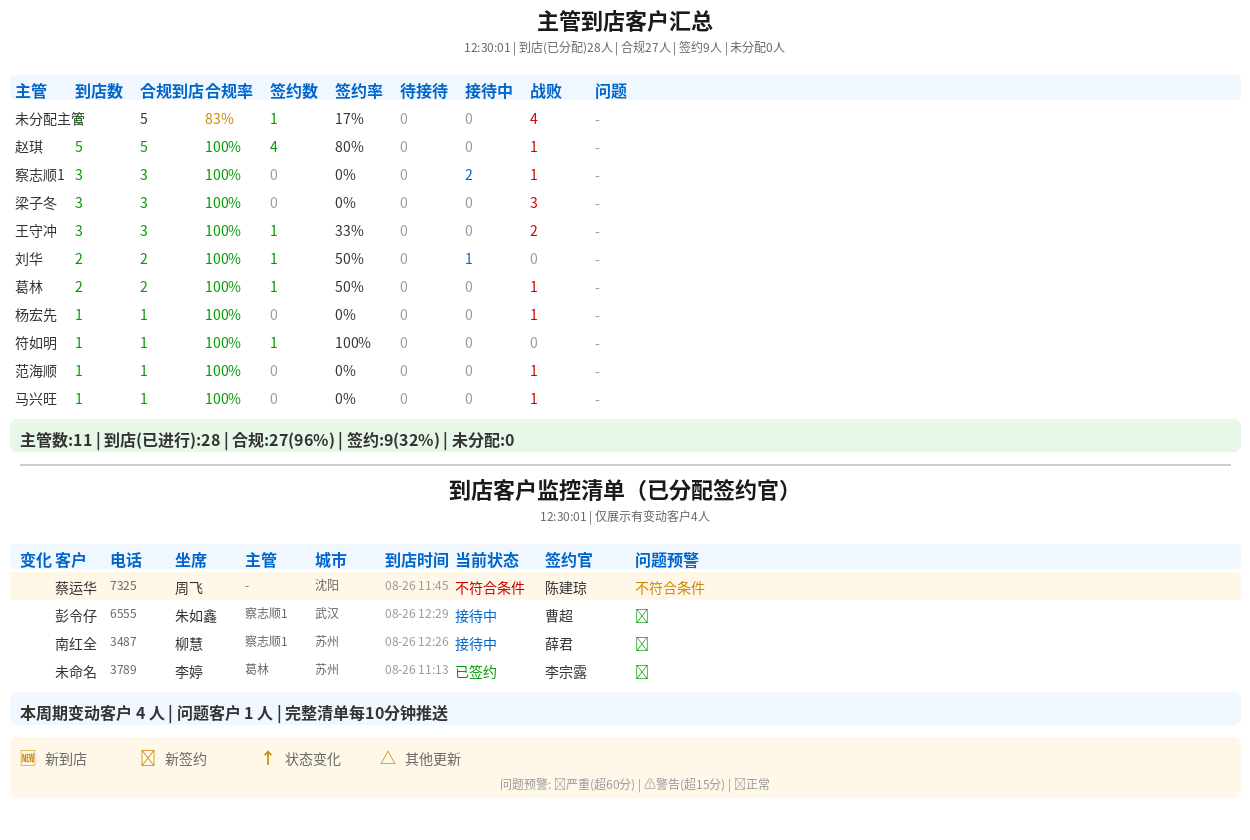Click the 当前状态 column header

click(487, 560)
